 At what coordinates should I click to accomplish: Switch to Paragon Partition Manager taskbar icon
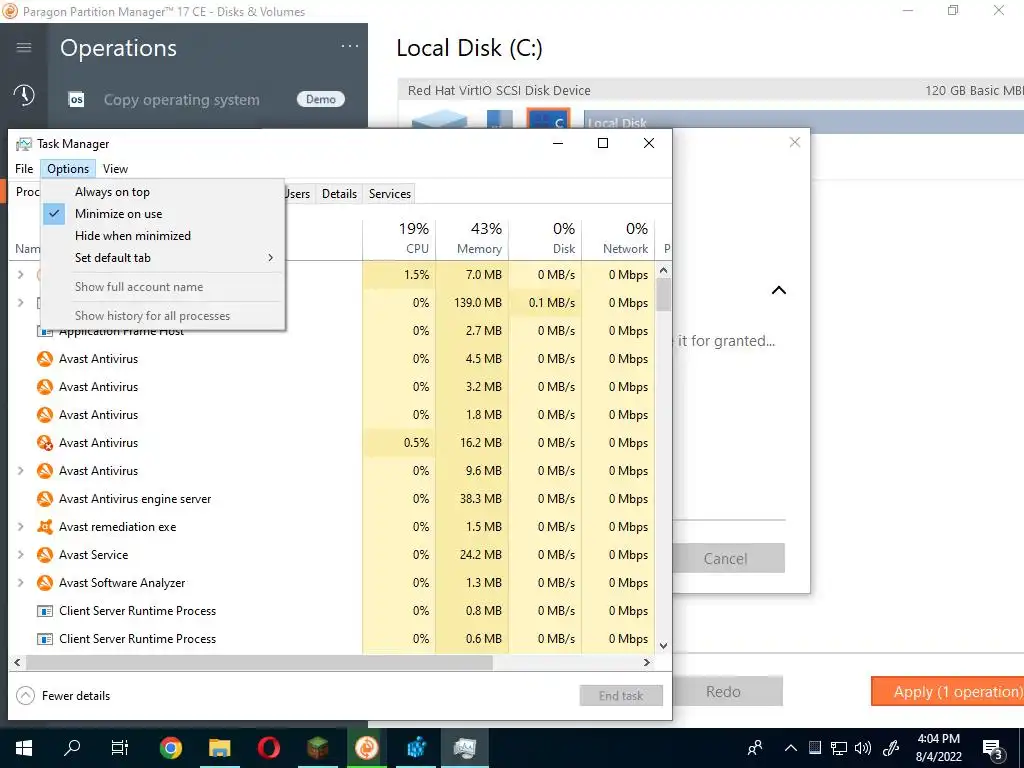tap(366, 748)
